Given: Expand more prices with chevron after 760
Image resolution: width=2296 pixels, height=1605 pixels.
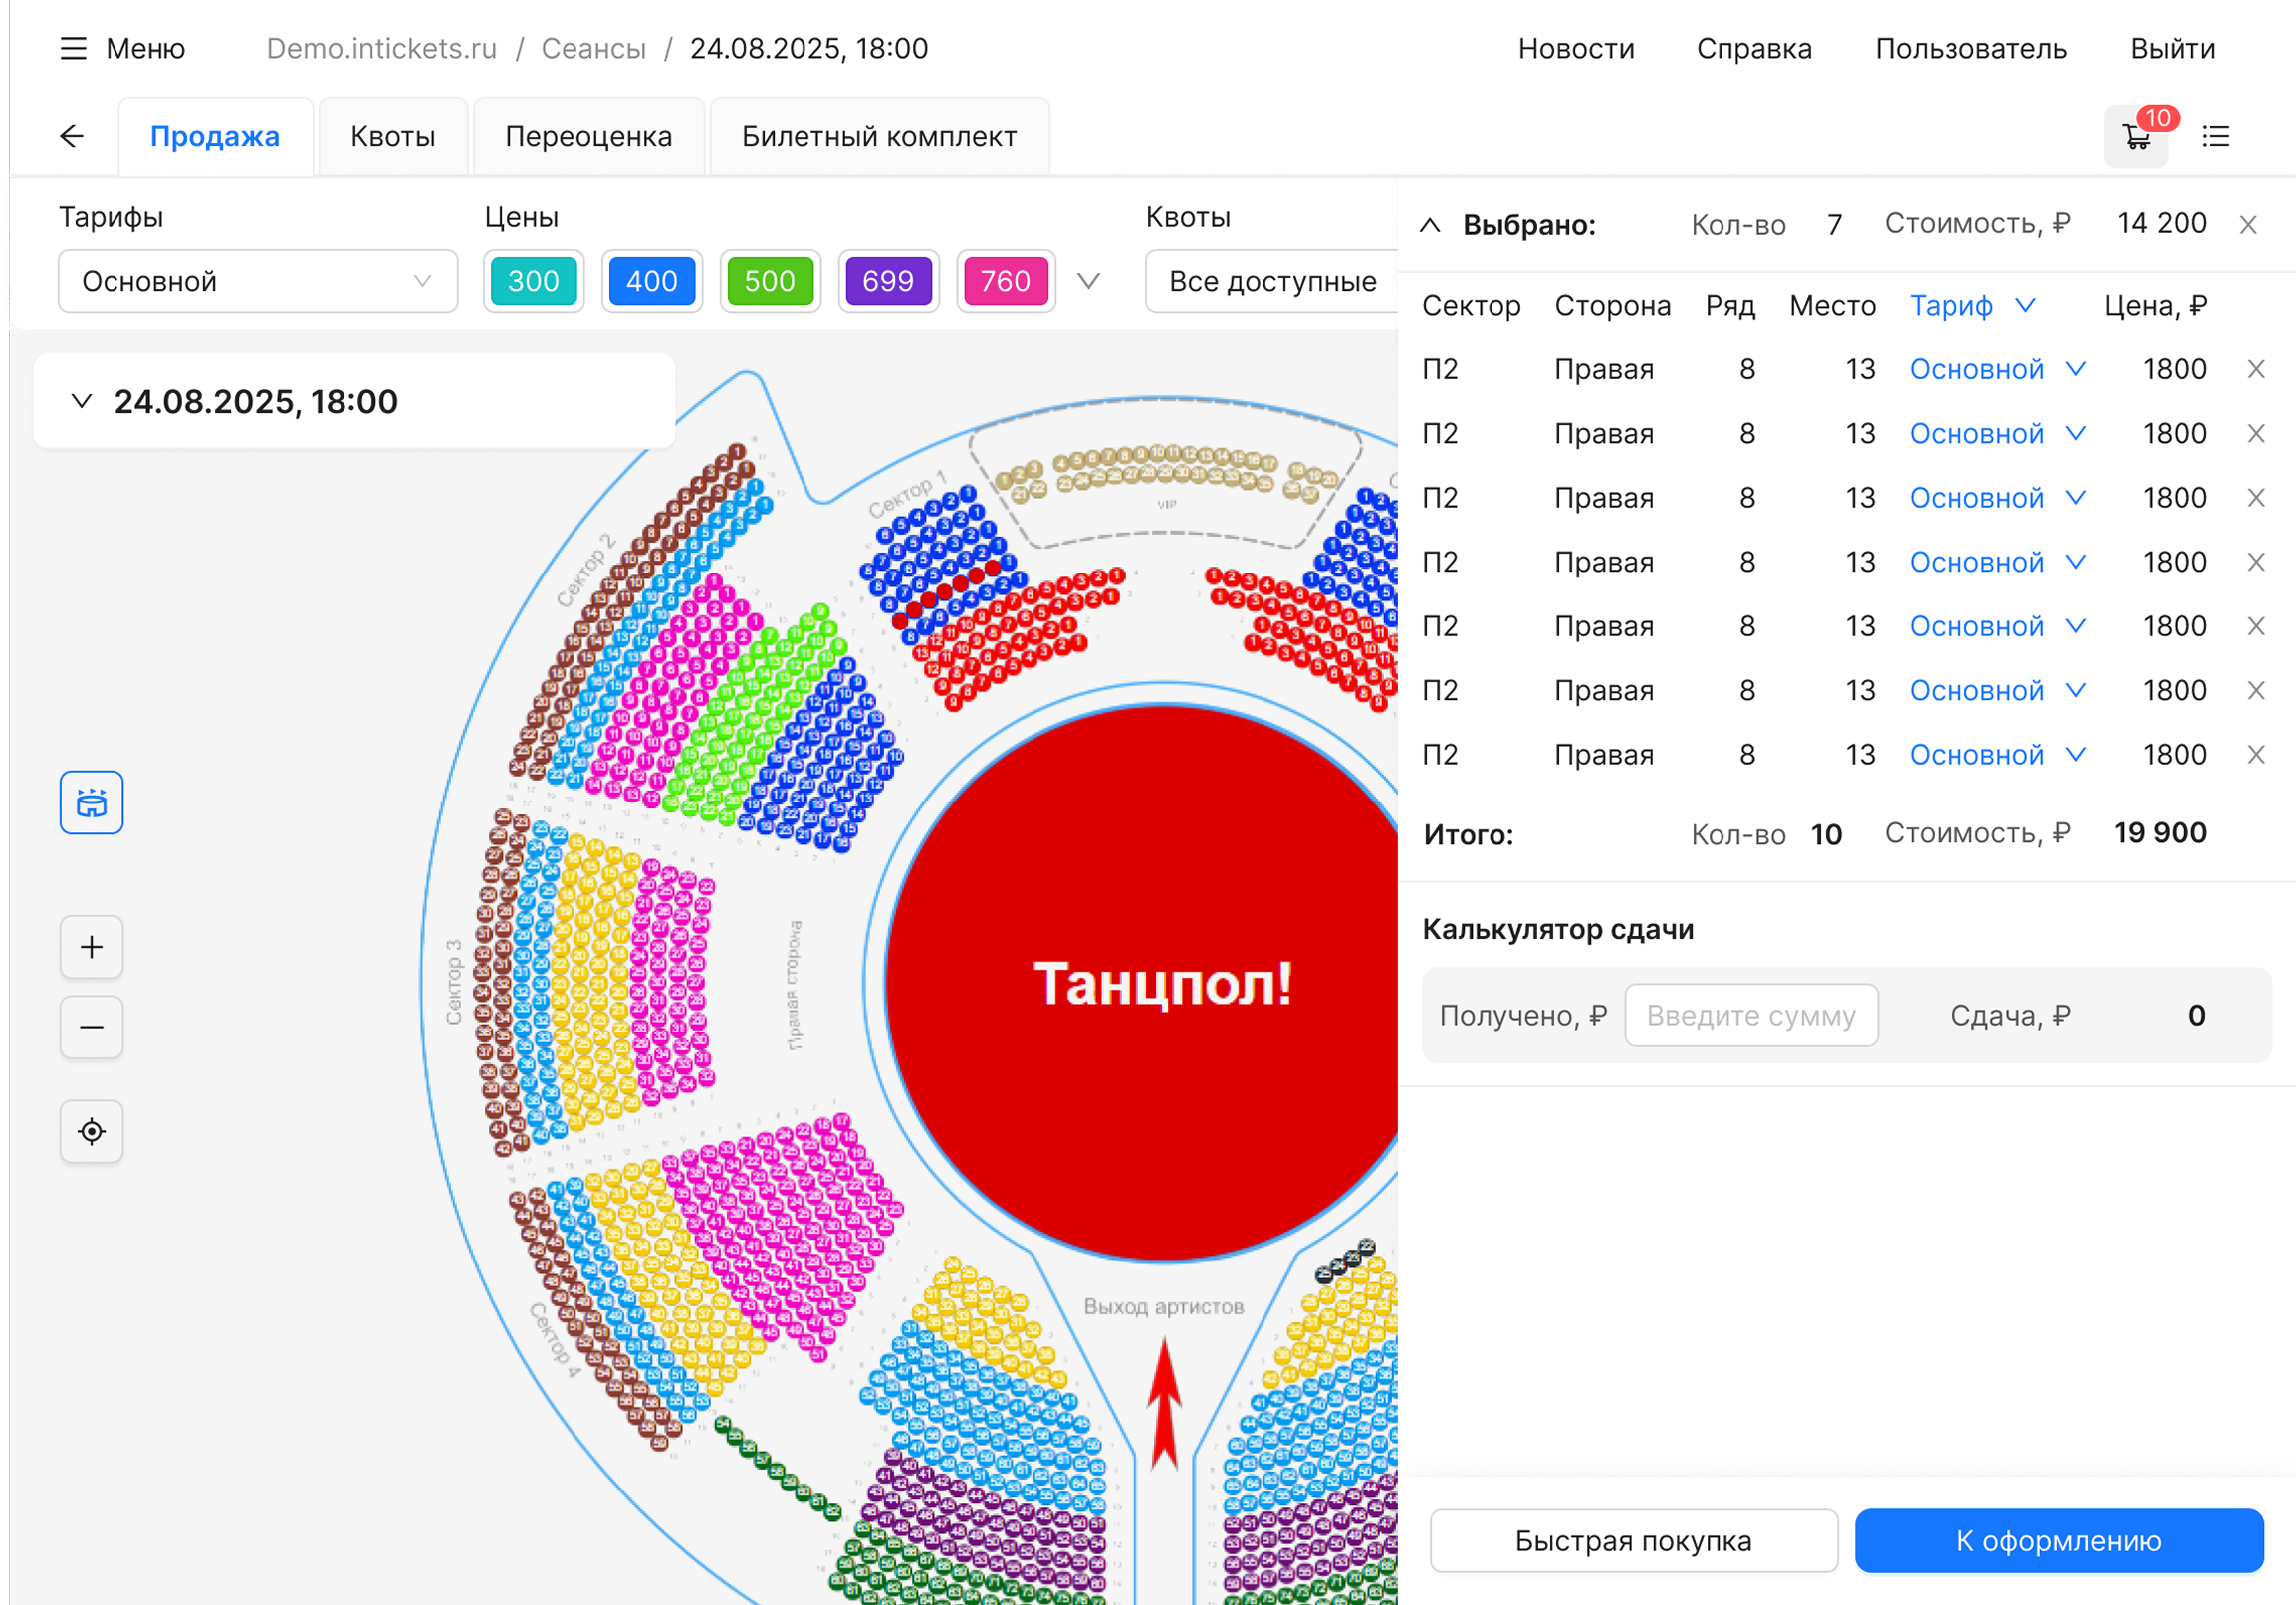Looking at the screenshot, I should click(x=1089, y=281).
